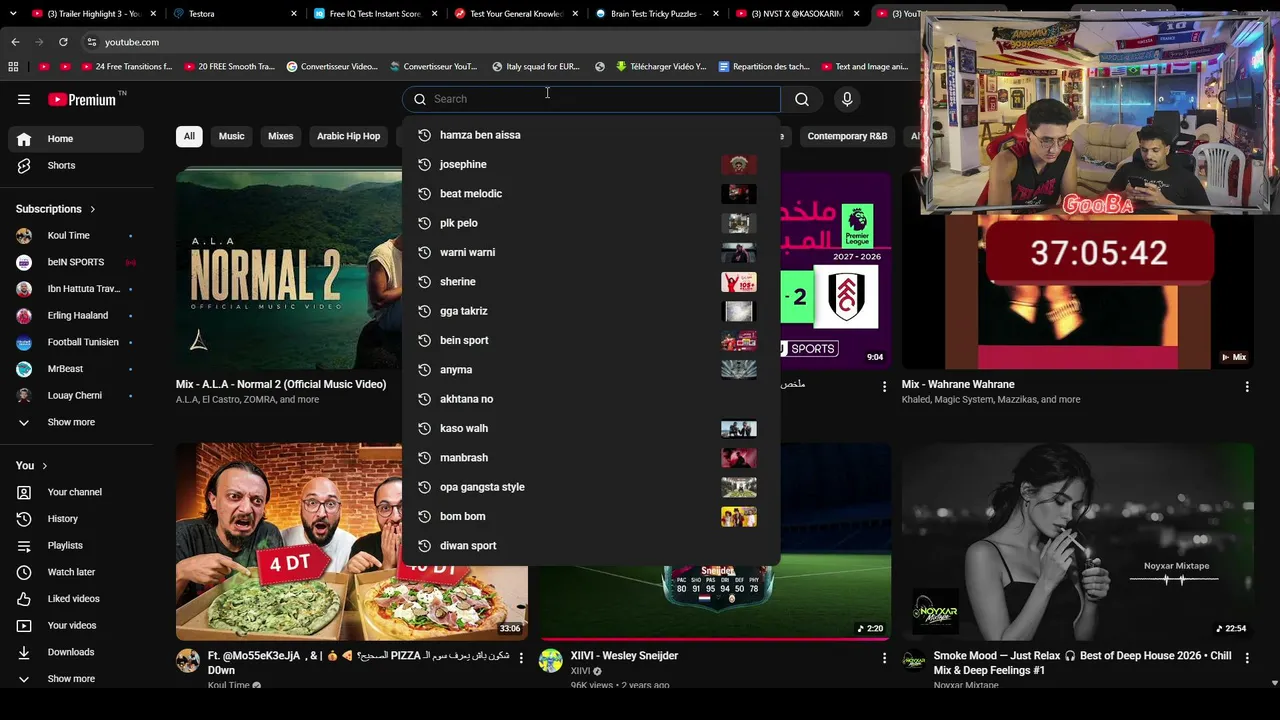Open options menu for XIIVI - Wesley Sneijder

point(884,658)
